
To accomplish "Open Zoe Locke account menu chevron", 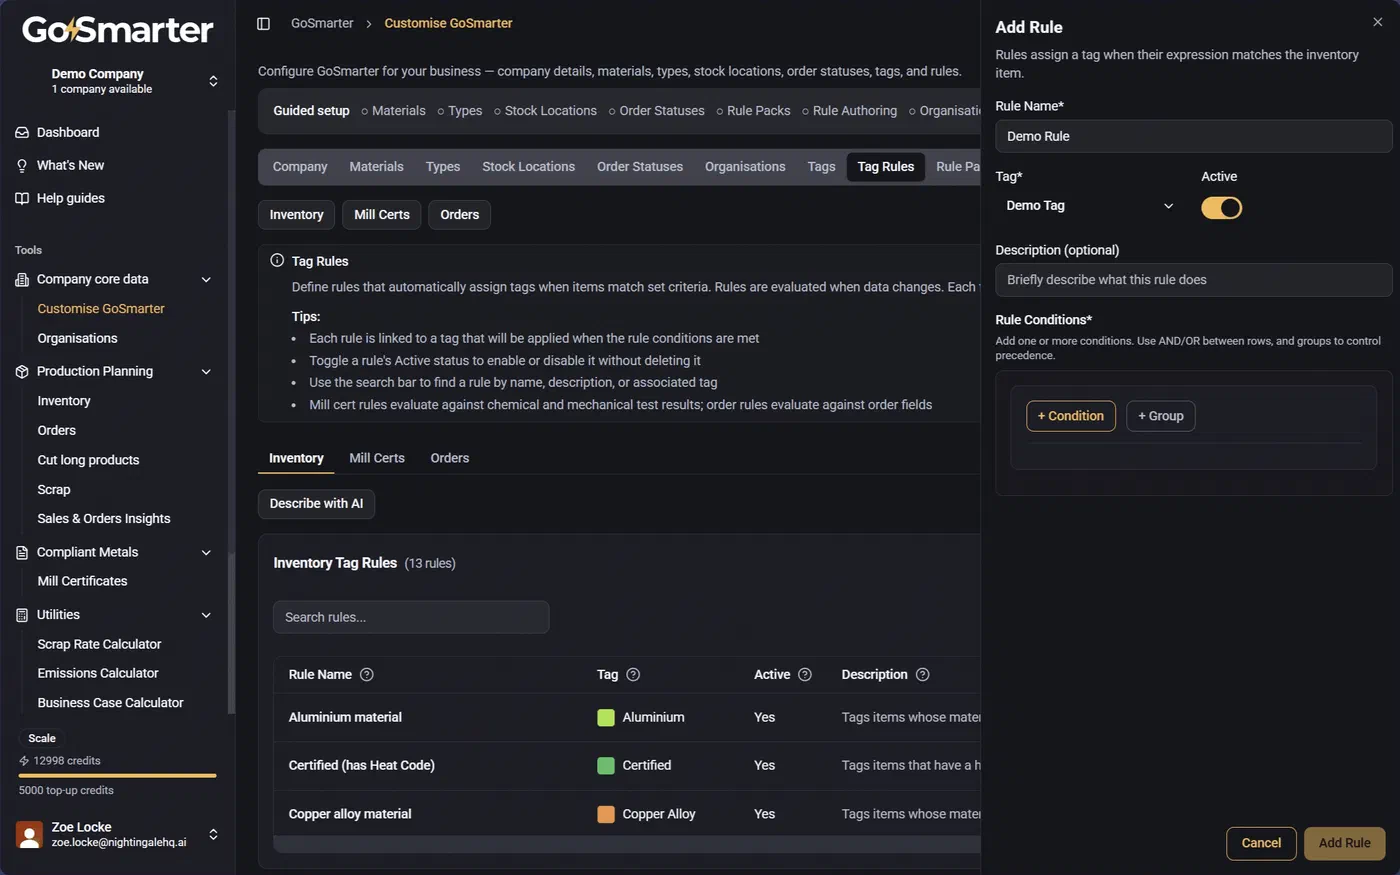I will 213,834.
